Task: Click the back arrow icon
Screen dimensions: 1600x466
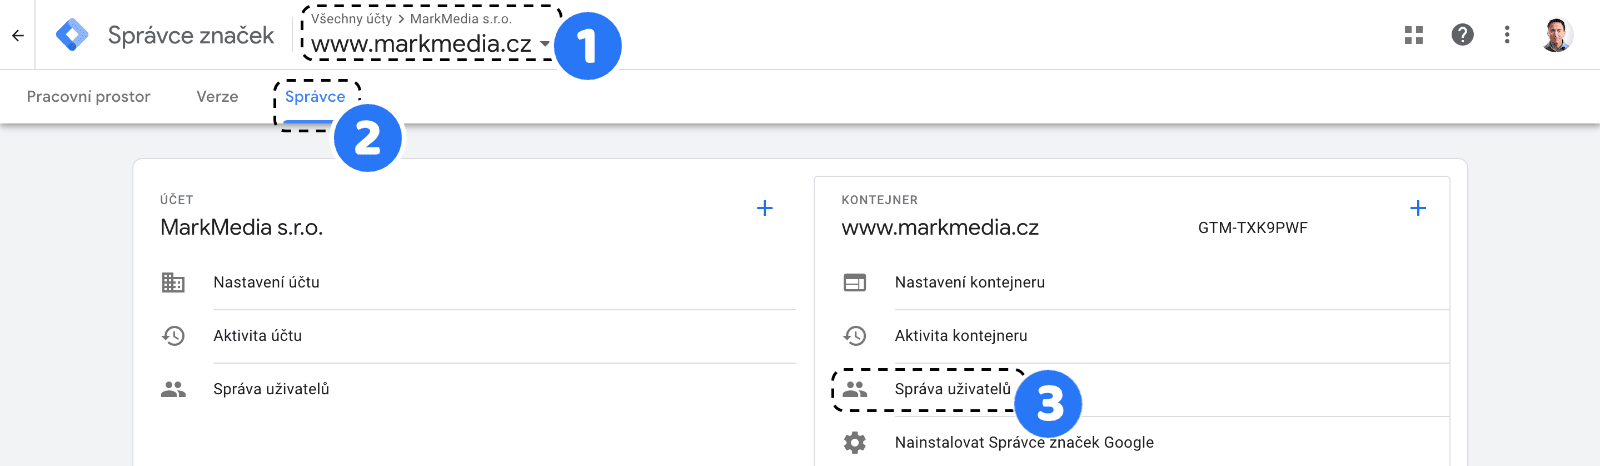Action: [x=18, y=35]
